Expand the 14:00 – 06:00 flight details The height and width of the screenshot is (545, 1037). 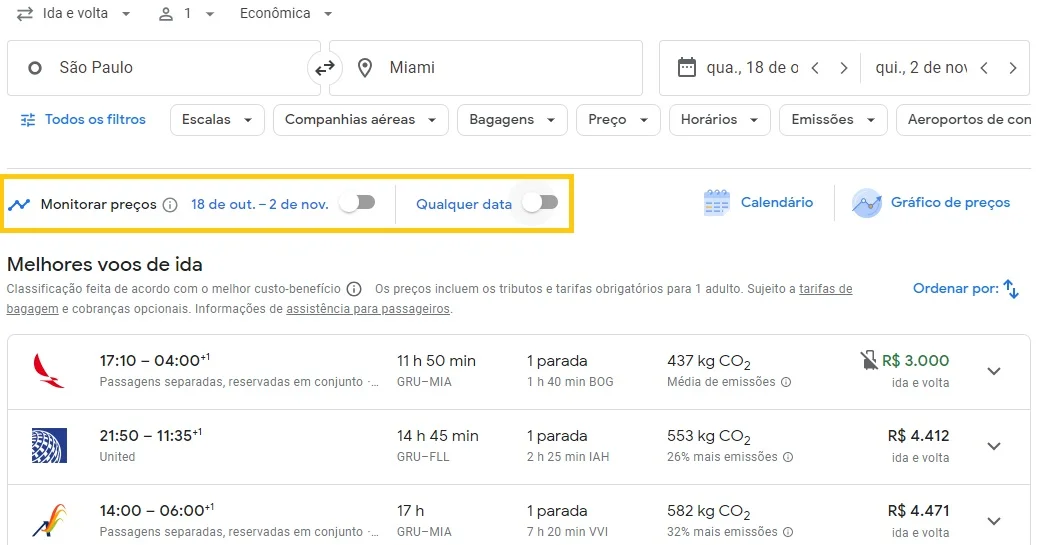click(x=994, y=521)
